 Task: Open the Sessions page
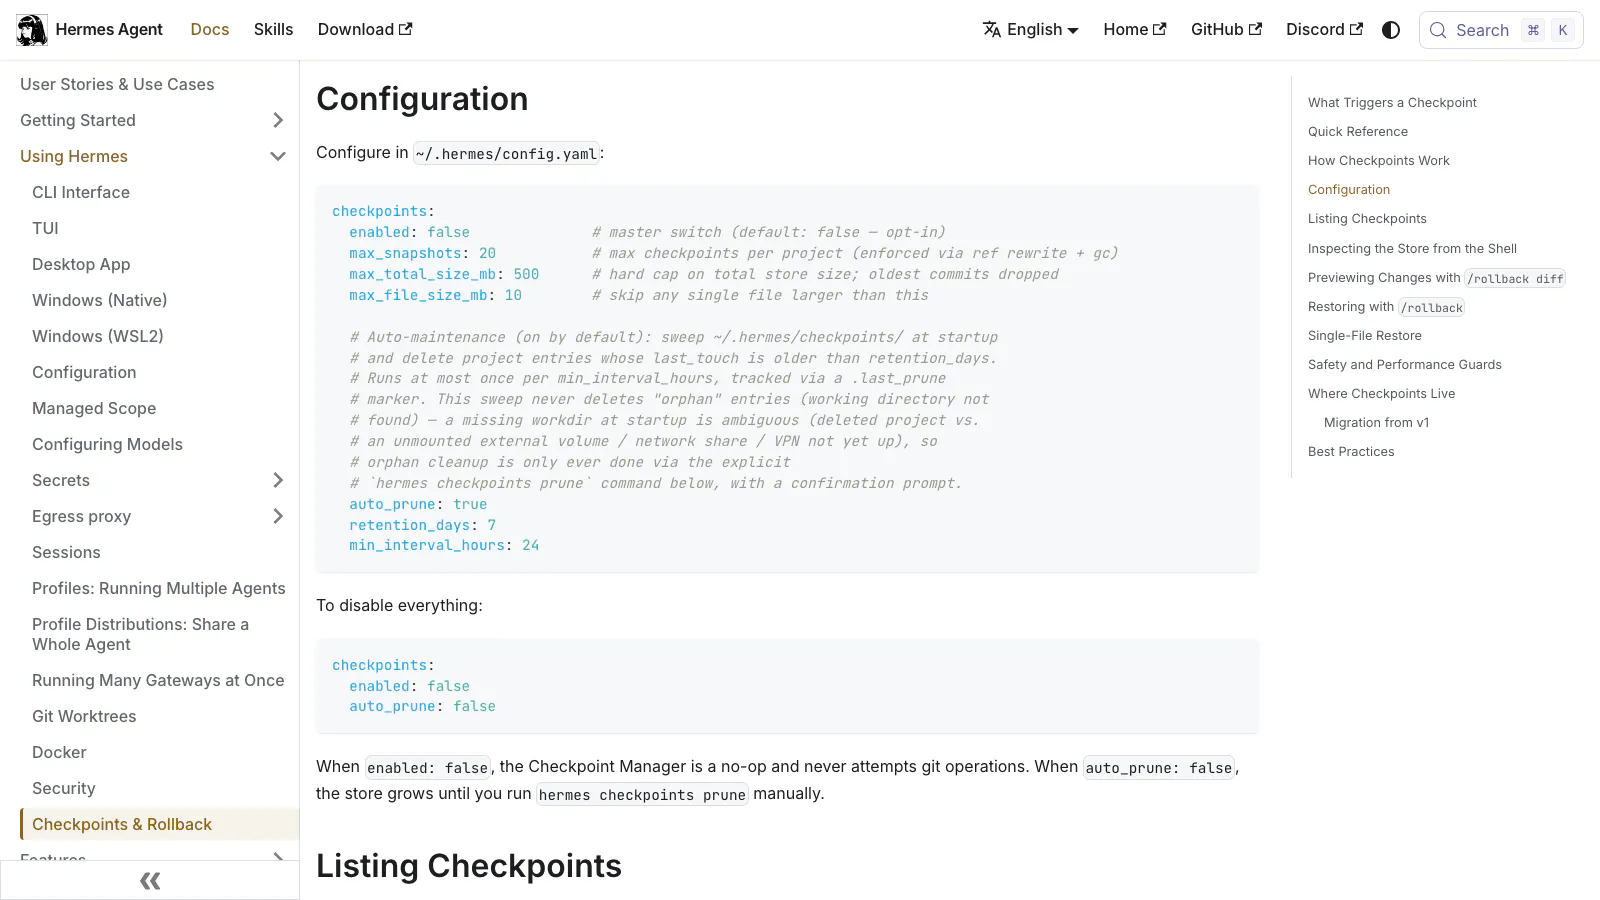pos(66,552)
